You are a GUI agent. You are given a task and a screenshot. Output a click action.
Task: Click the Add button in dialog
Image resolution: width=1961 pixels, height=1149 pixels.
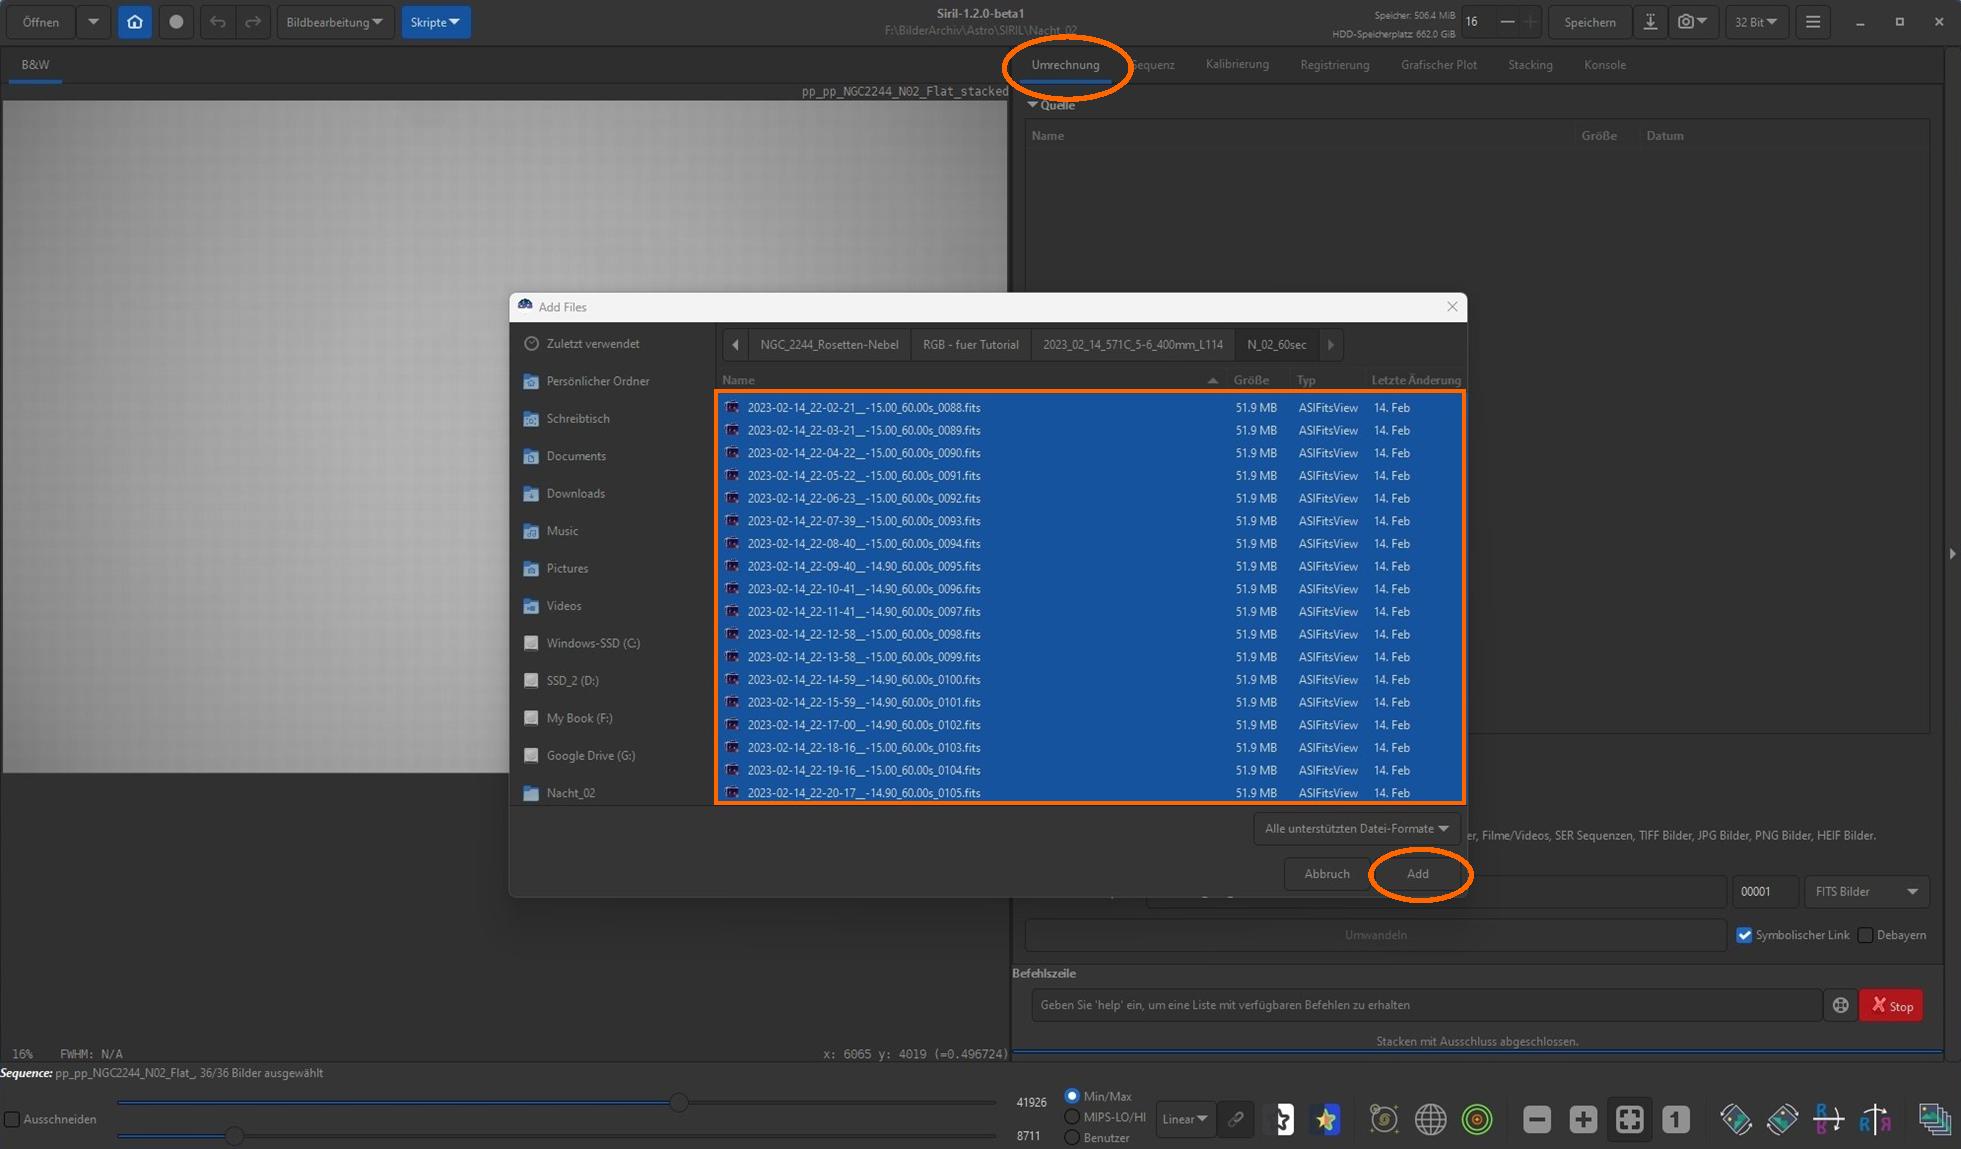pos(1417,874)
